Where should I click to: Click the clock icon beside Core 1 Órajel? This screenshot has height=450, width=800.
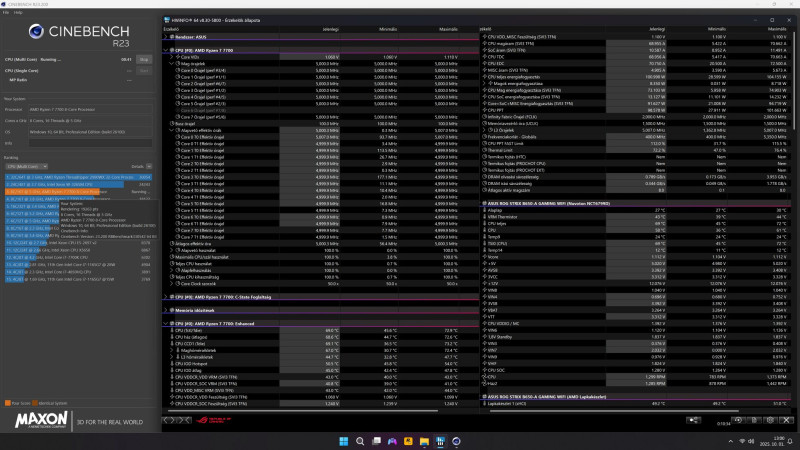tap(178, 77)
